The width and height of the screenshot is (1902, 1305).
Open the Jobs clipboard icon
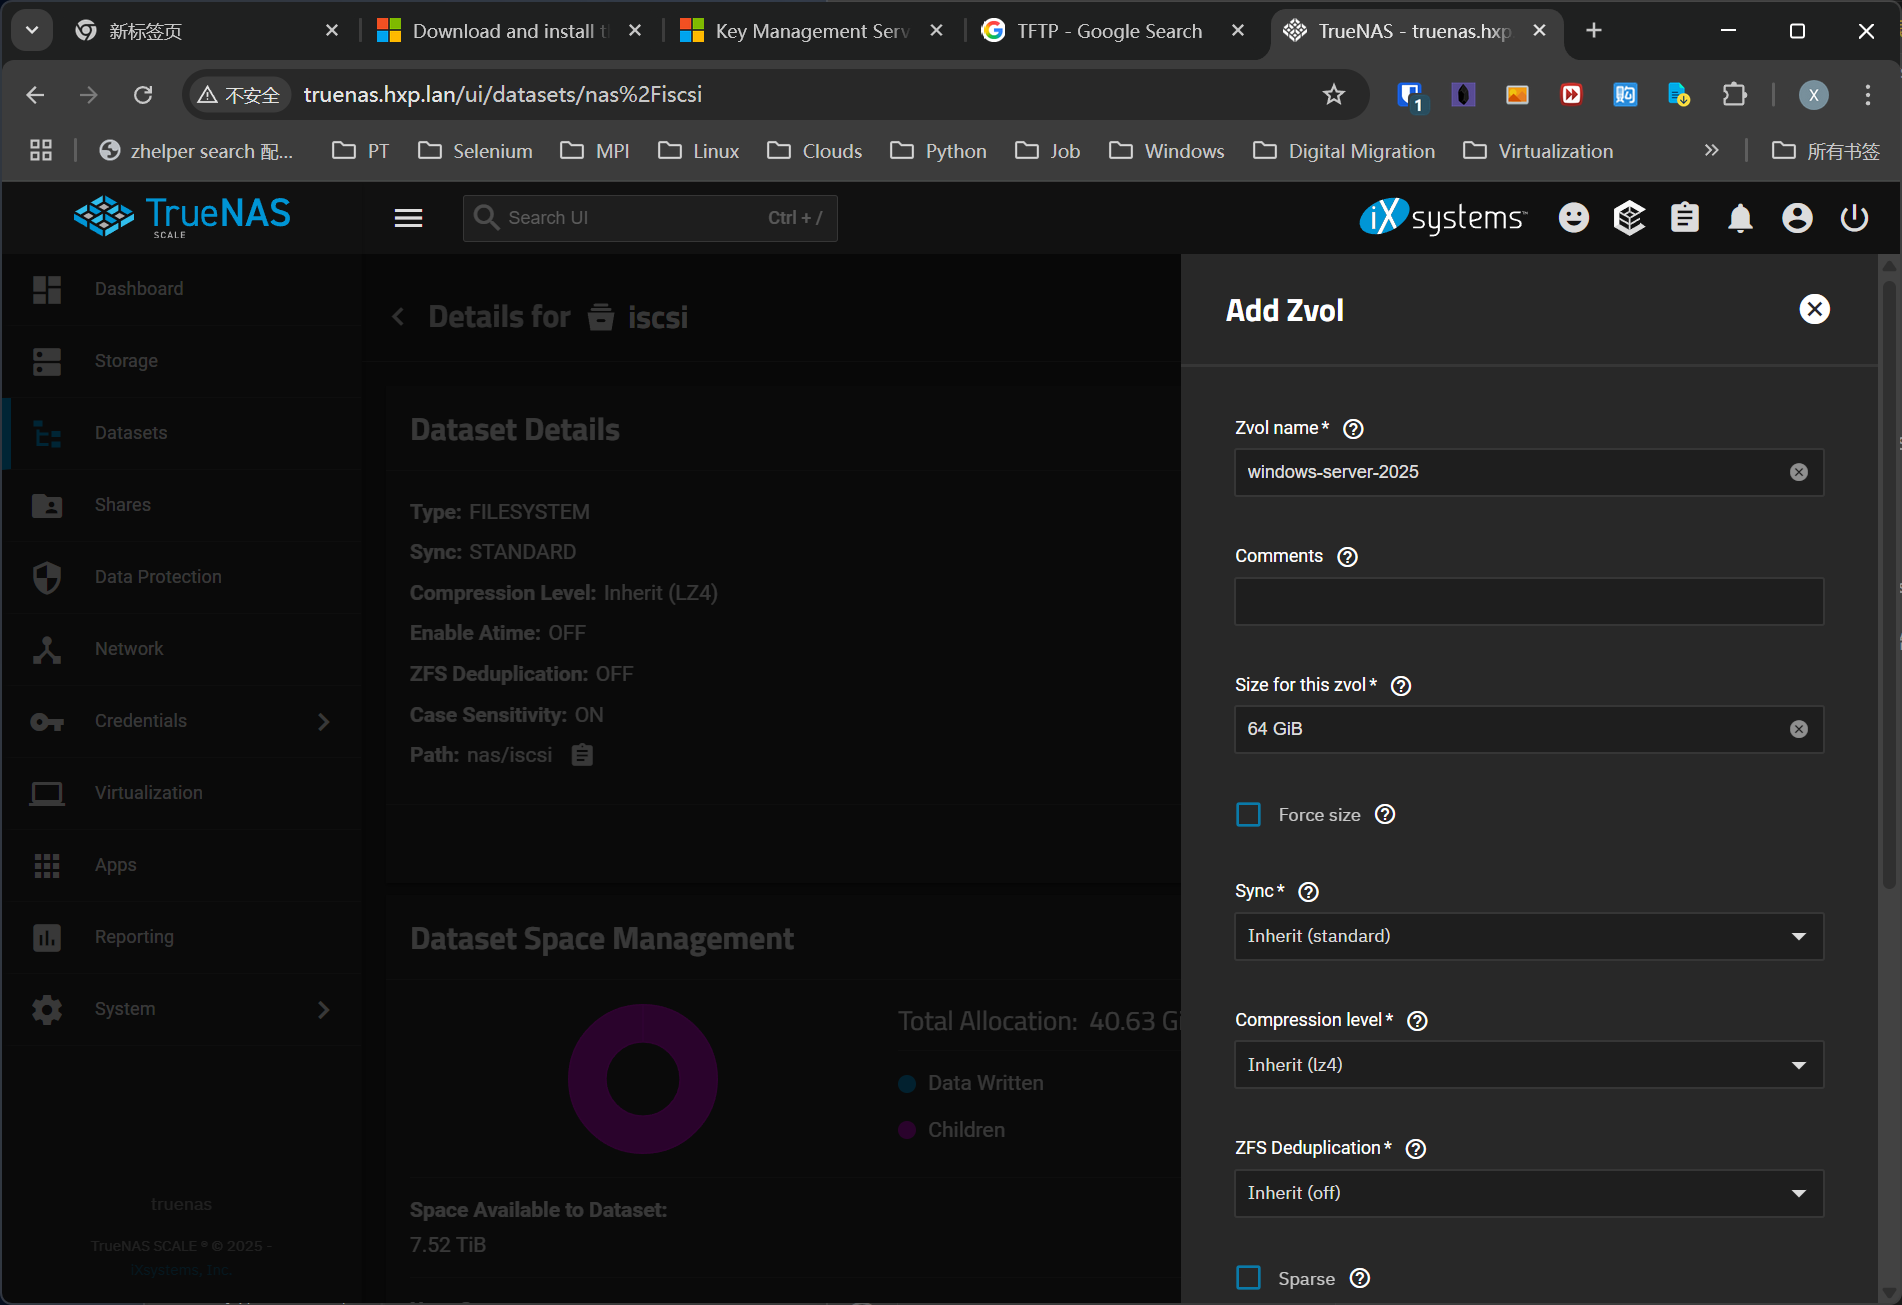1685,218
